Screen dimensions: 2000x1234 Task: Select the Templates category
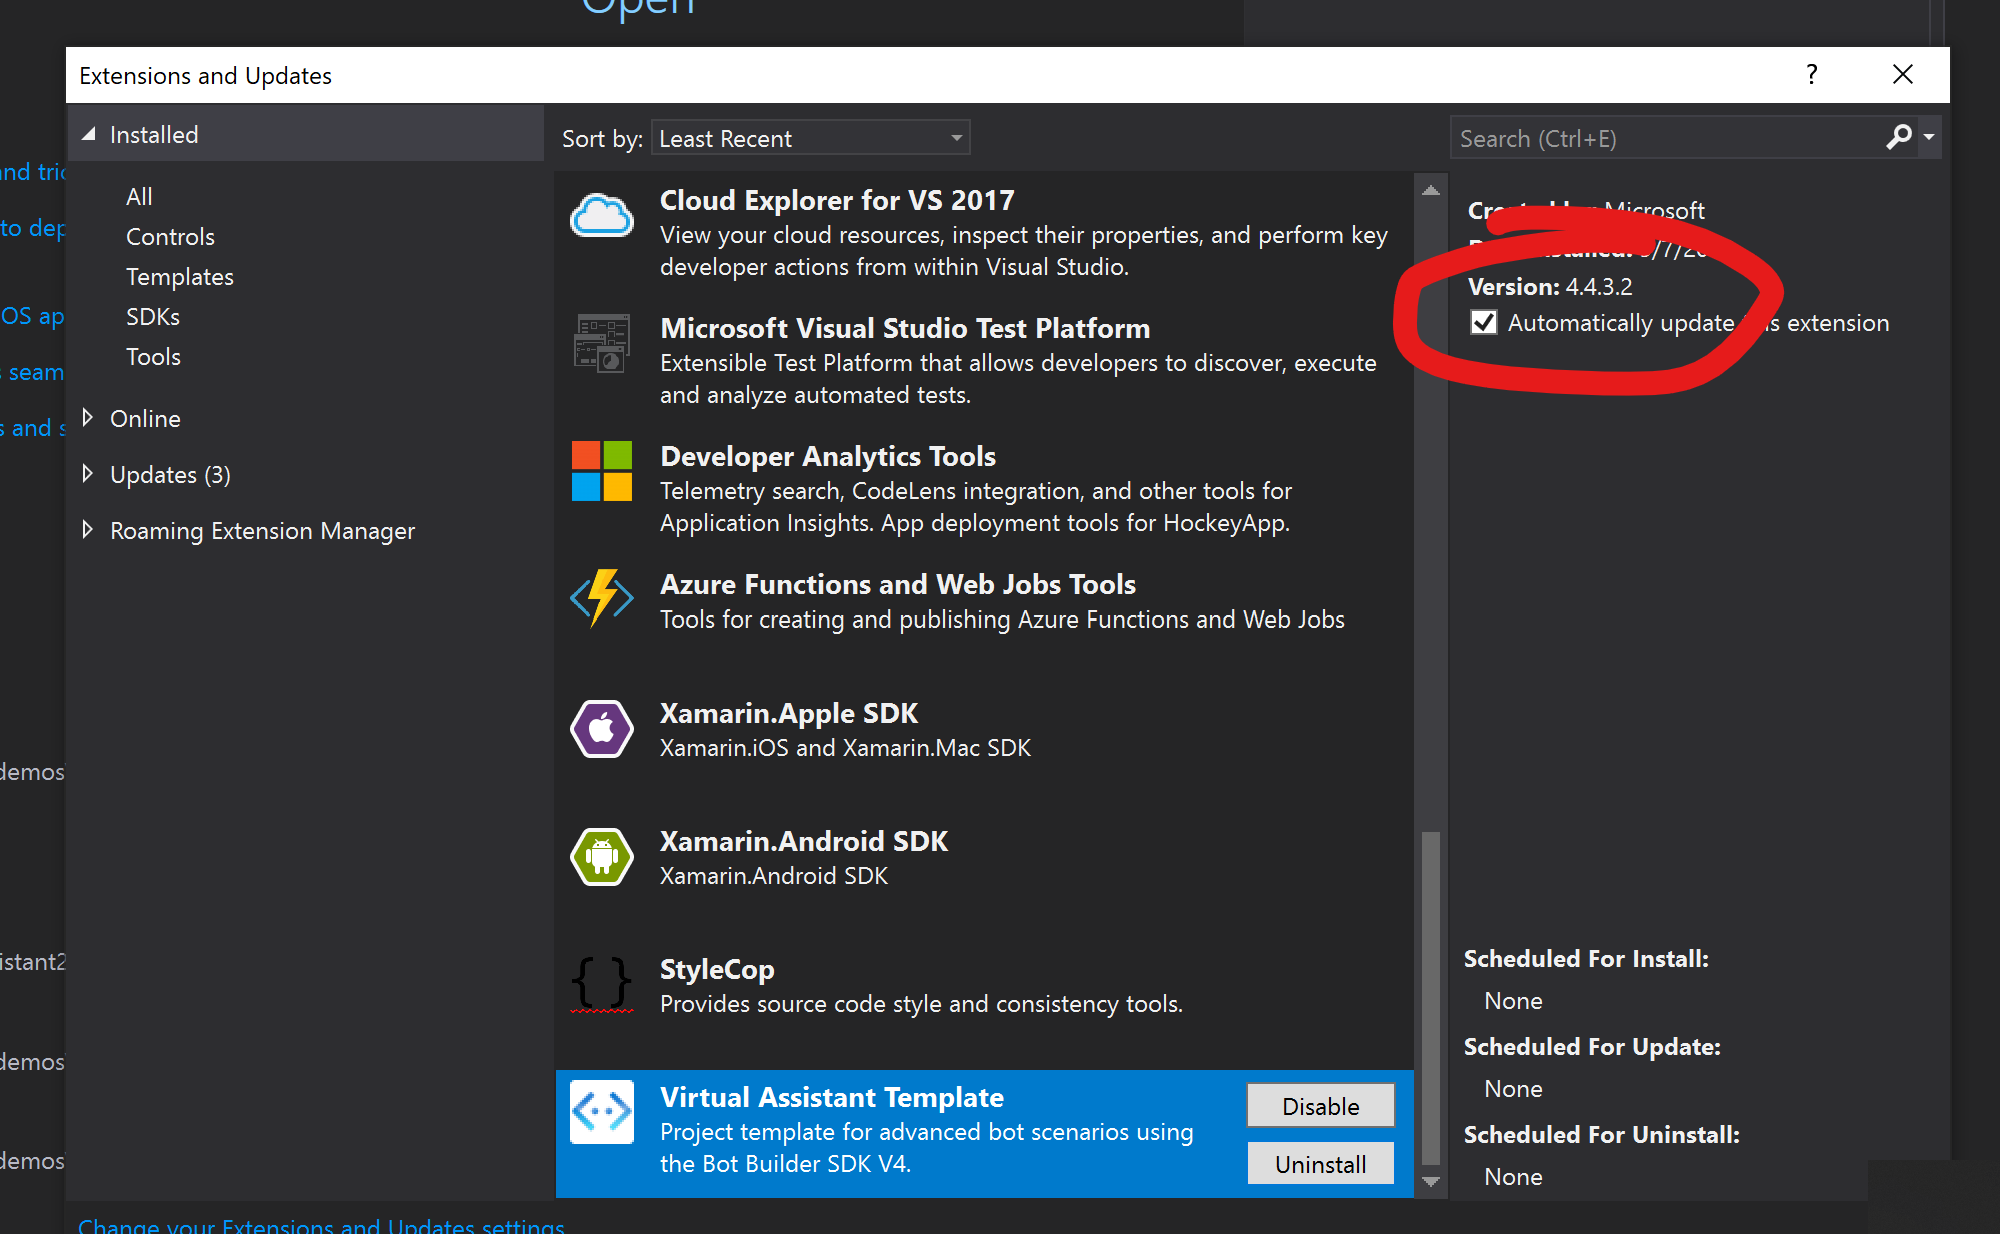[x=179, y=276]
